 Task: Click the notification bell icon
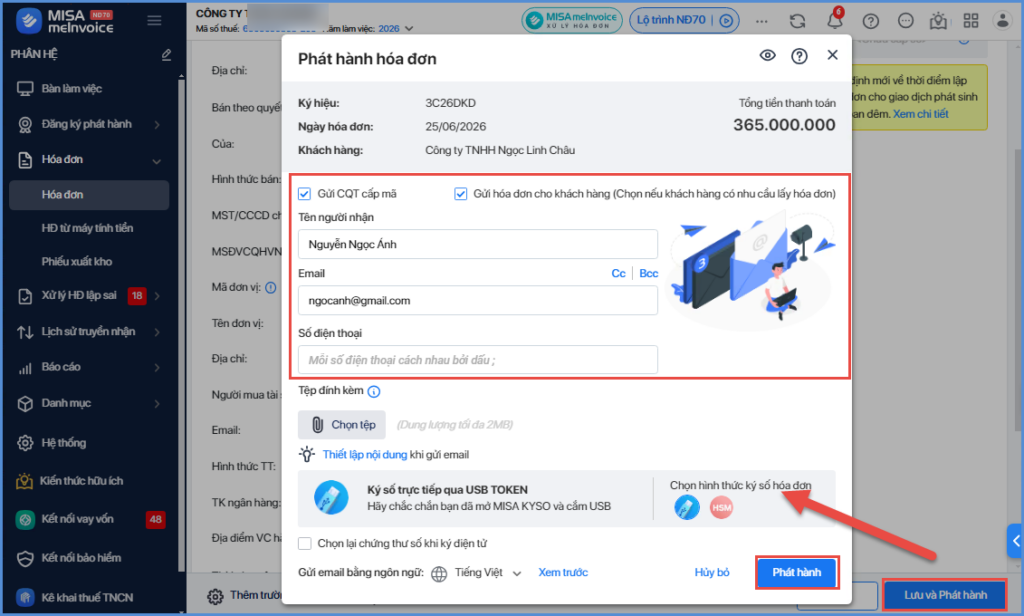[x=835, y=20]
